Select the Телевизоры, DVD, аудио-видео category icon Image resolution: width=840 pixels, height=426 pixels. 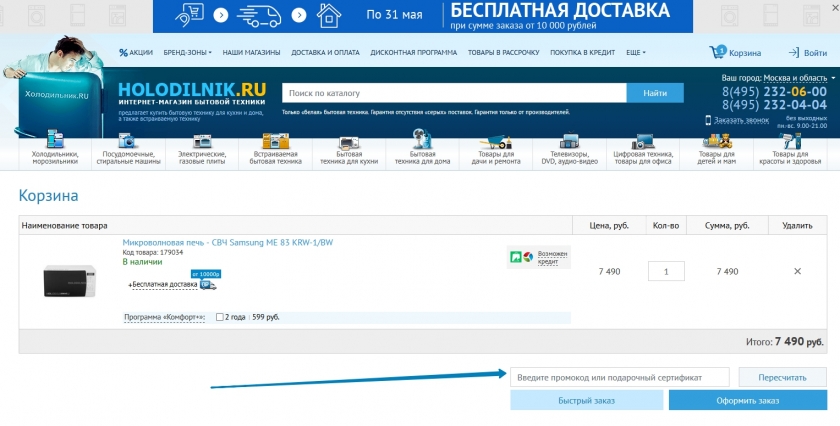(x=570, y=142)
